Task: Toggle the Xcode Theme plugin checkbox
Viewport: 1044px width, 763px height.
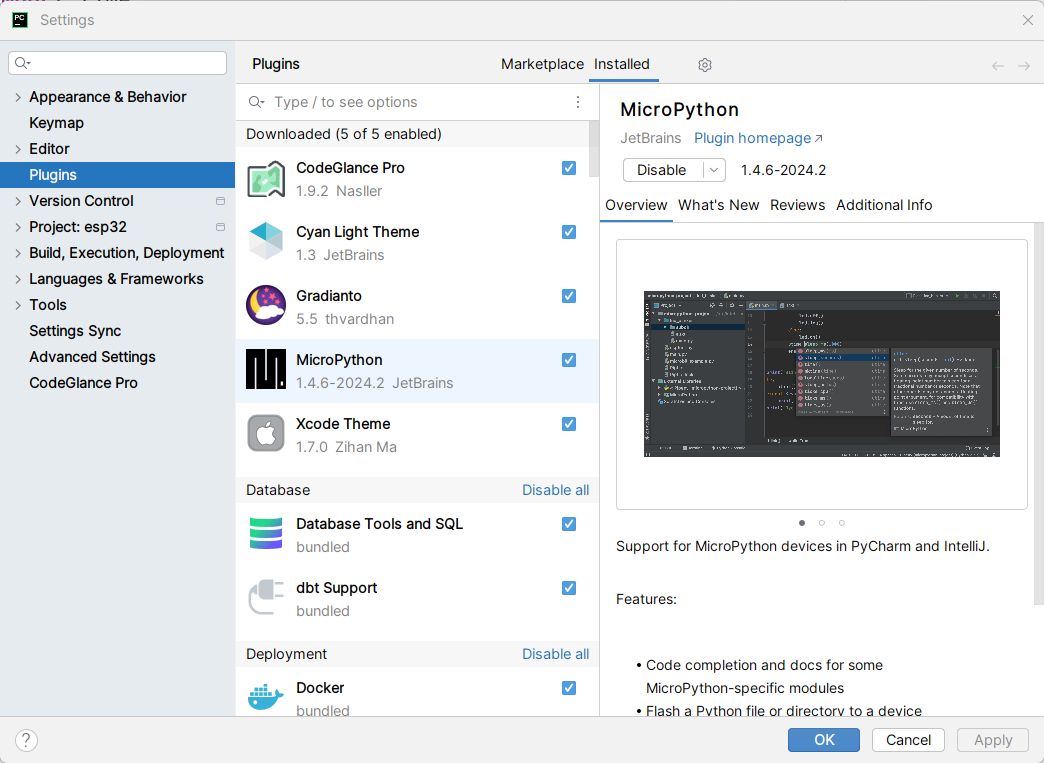Action: pos(569,423)
